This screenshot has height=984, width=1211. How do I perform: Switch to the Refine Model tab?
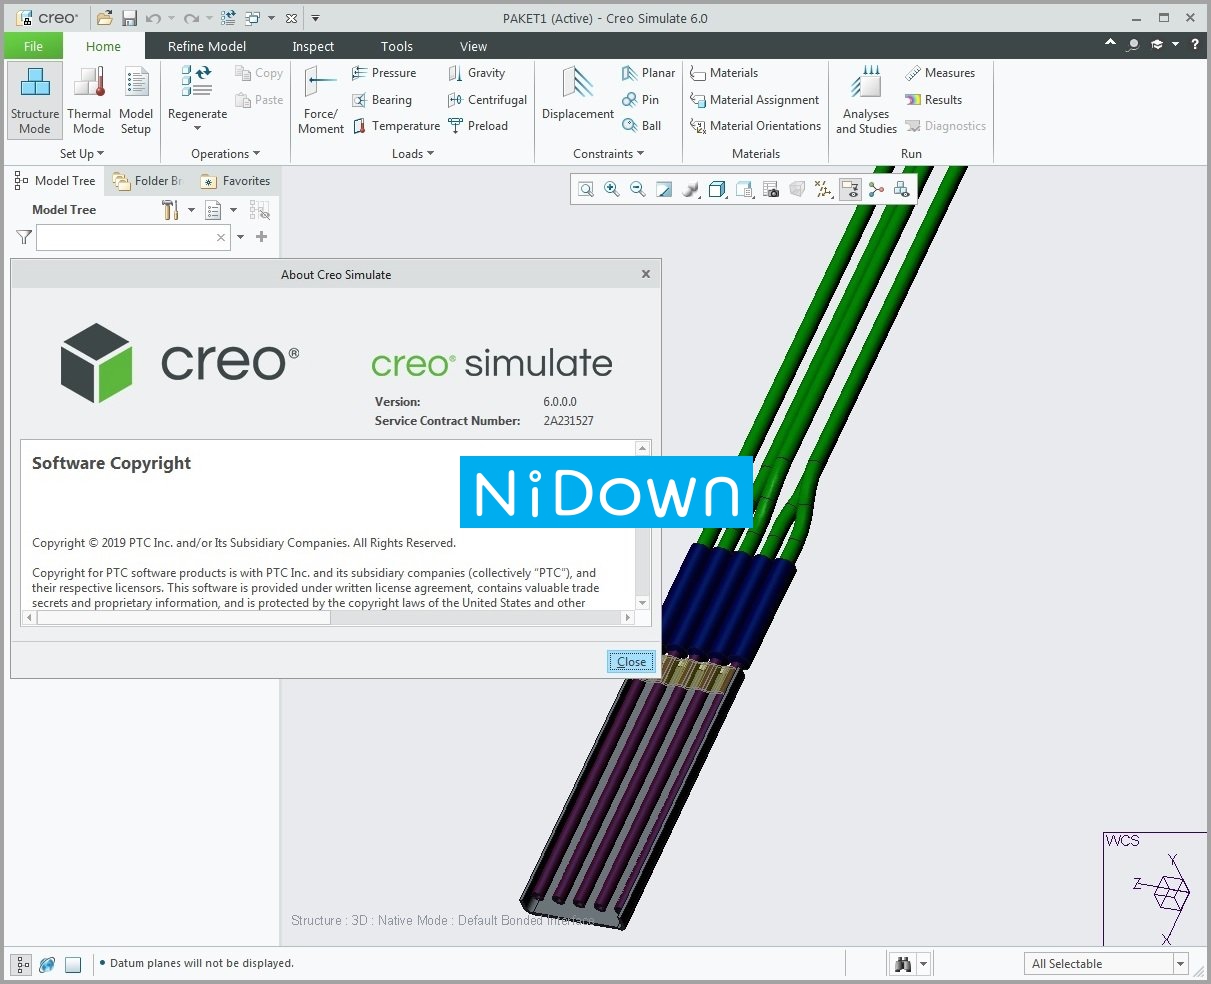(x=207, y=46)
